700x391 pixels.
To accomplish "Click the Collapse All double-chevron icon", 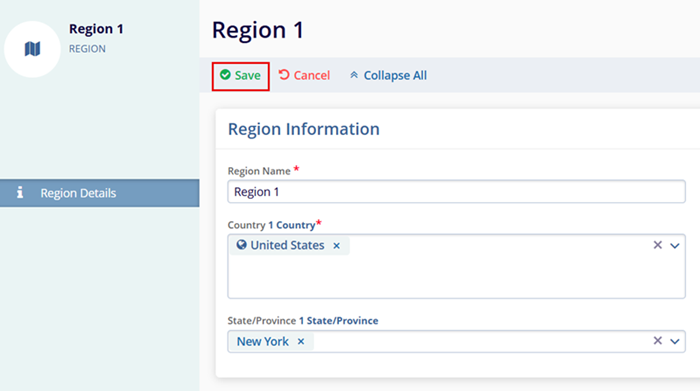I will (354, 75).
